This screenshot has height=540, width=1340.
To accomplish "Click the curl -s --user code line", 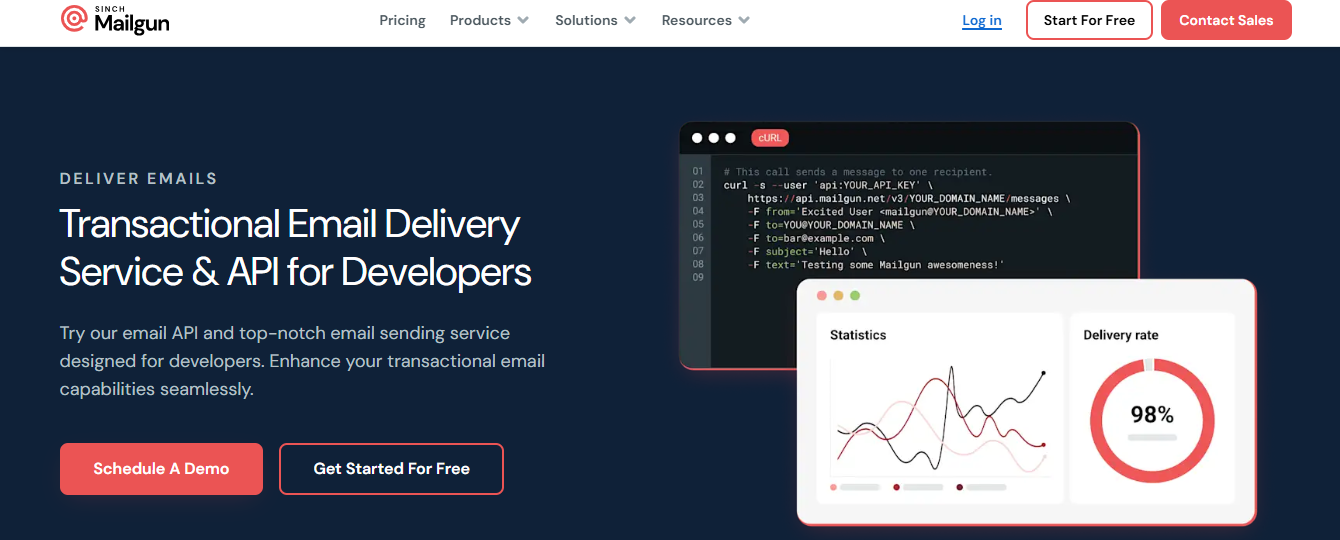I will [829, 185].
